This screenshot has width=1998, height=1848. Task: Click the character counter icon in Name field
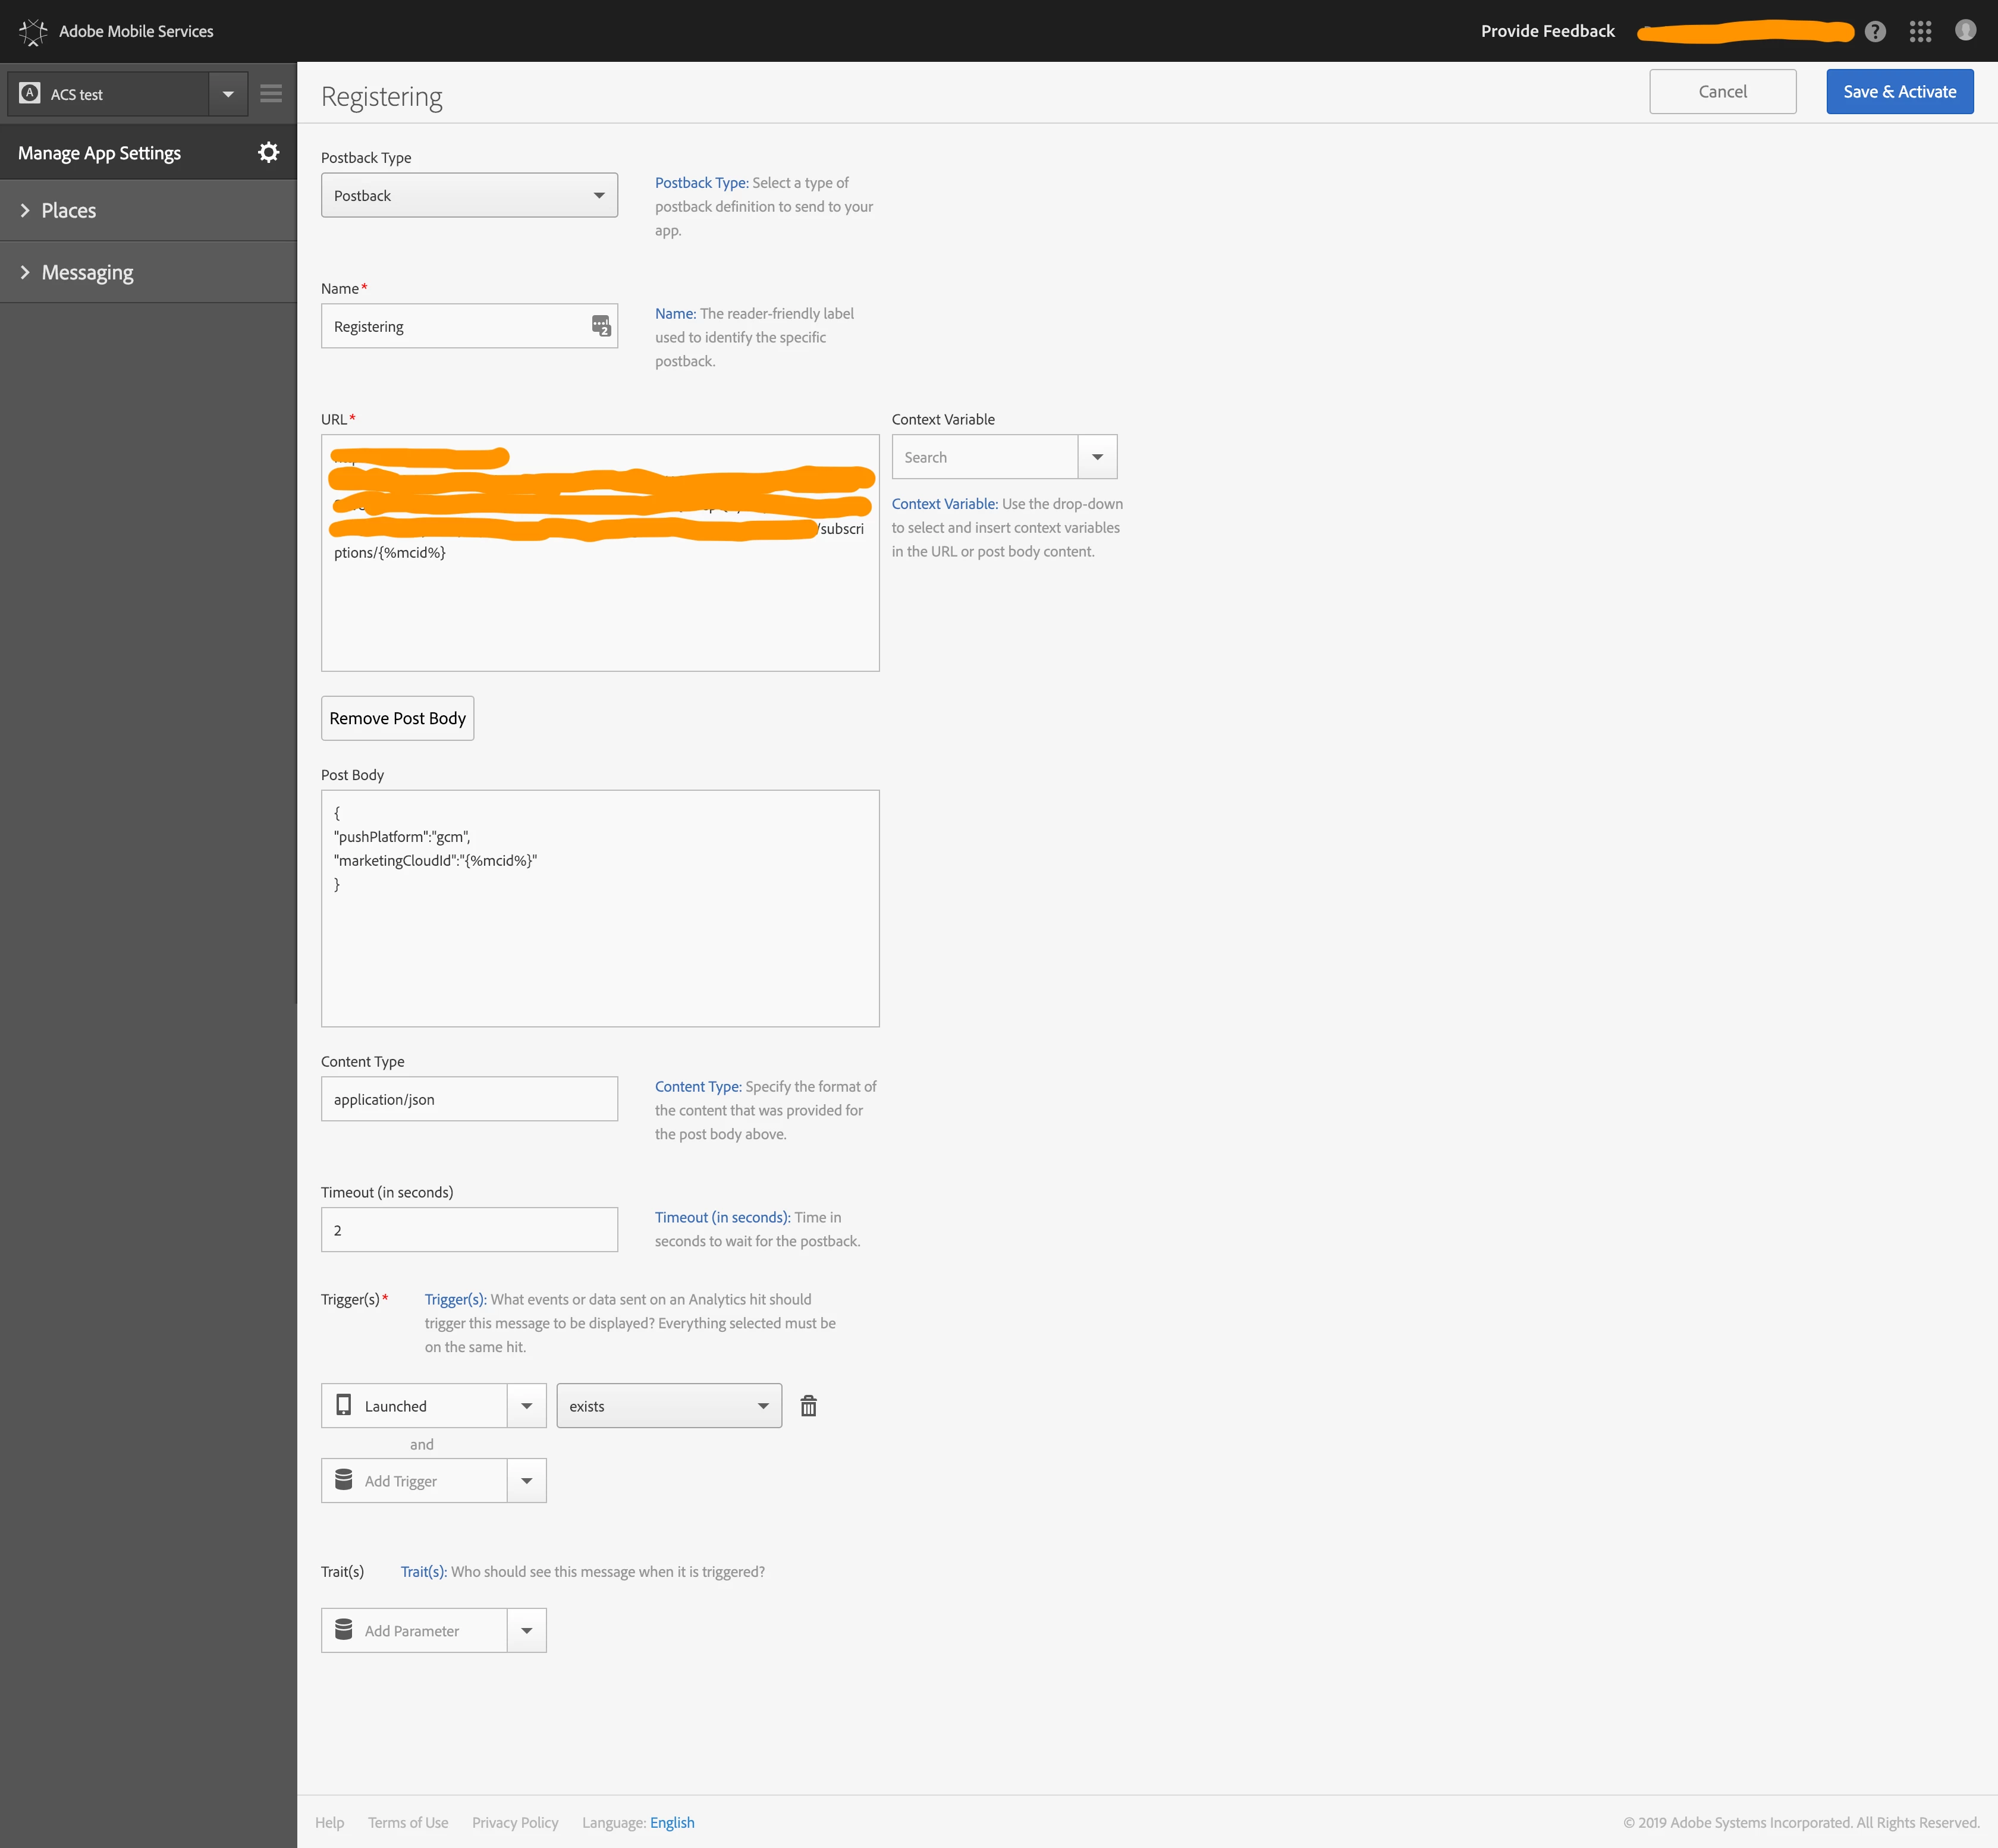[601, 326]
